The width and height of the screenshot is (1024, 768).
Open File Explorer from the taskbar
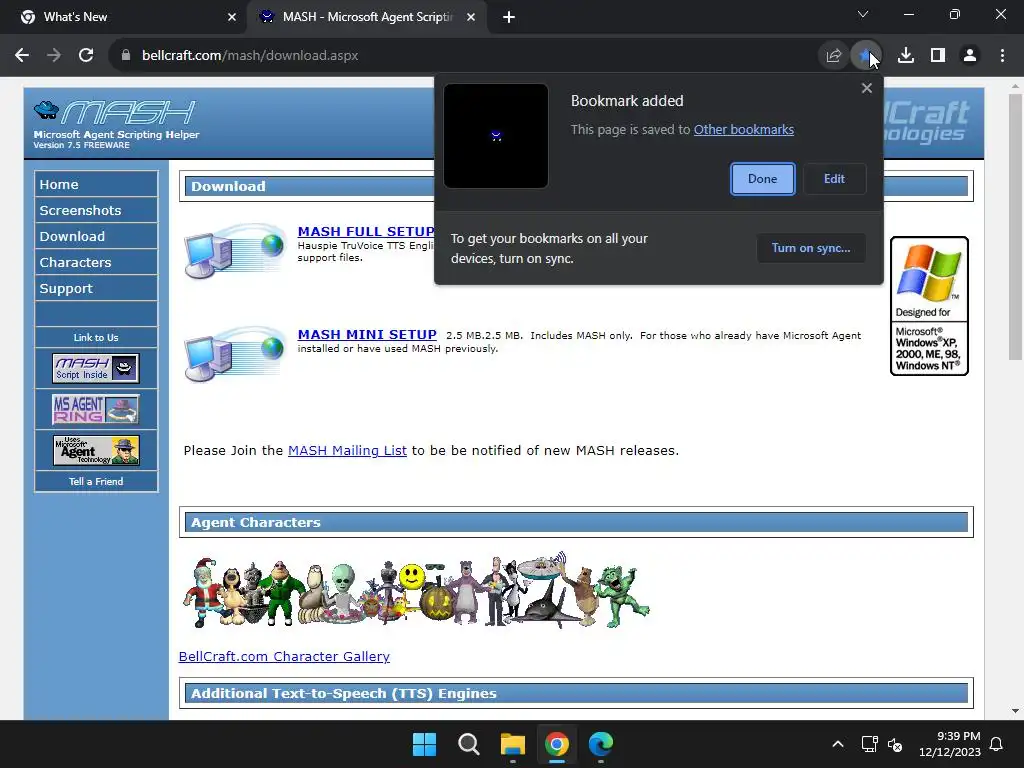(513, 744)
